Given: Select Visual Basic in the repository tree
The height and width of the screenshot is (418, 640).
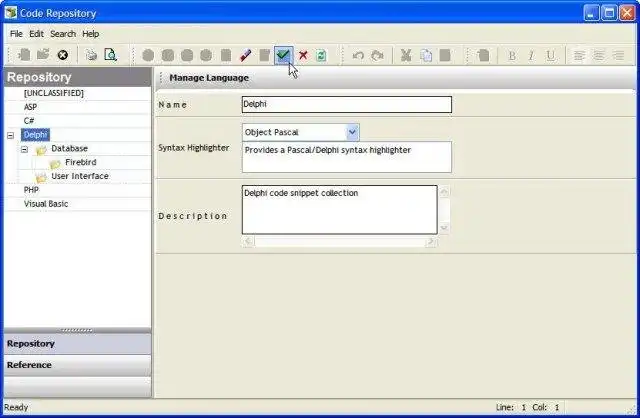Looking at the screenshot, I should tap(46, 204).
